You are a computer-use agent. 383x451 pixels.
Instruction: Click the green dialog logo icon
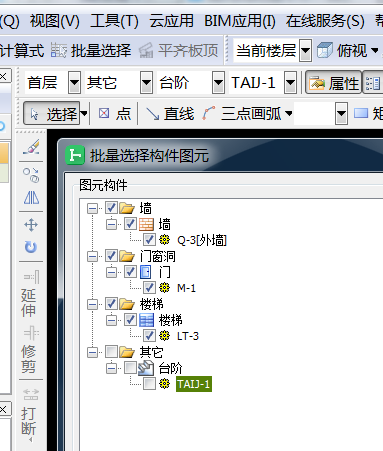75,155
